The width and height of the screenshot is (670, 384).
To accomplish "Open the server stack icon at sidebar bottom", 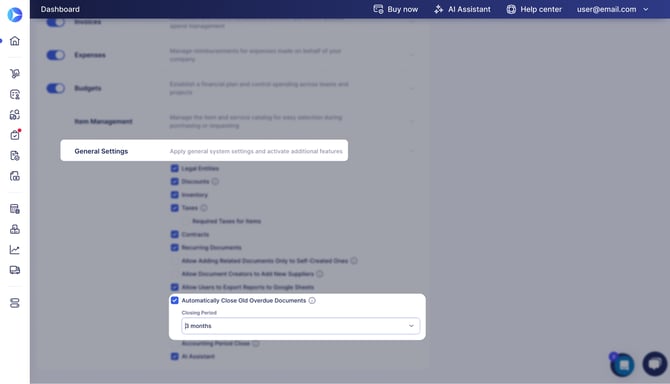I will (15, 303).
